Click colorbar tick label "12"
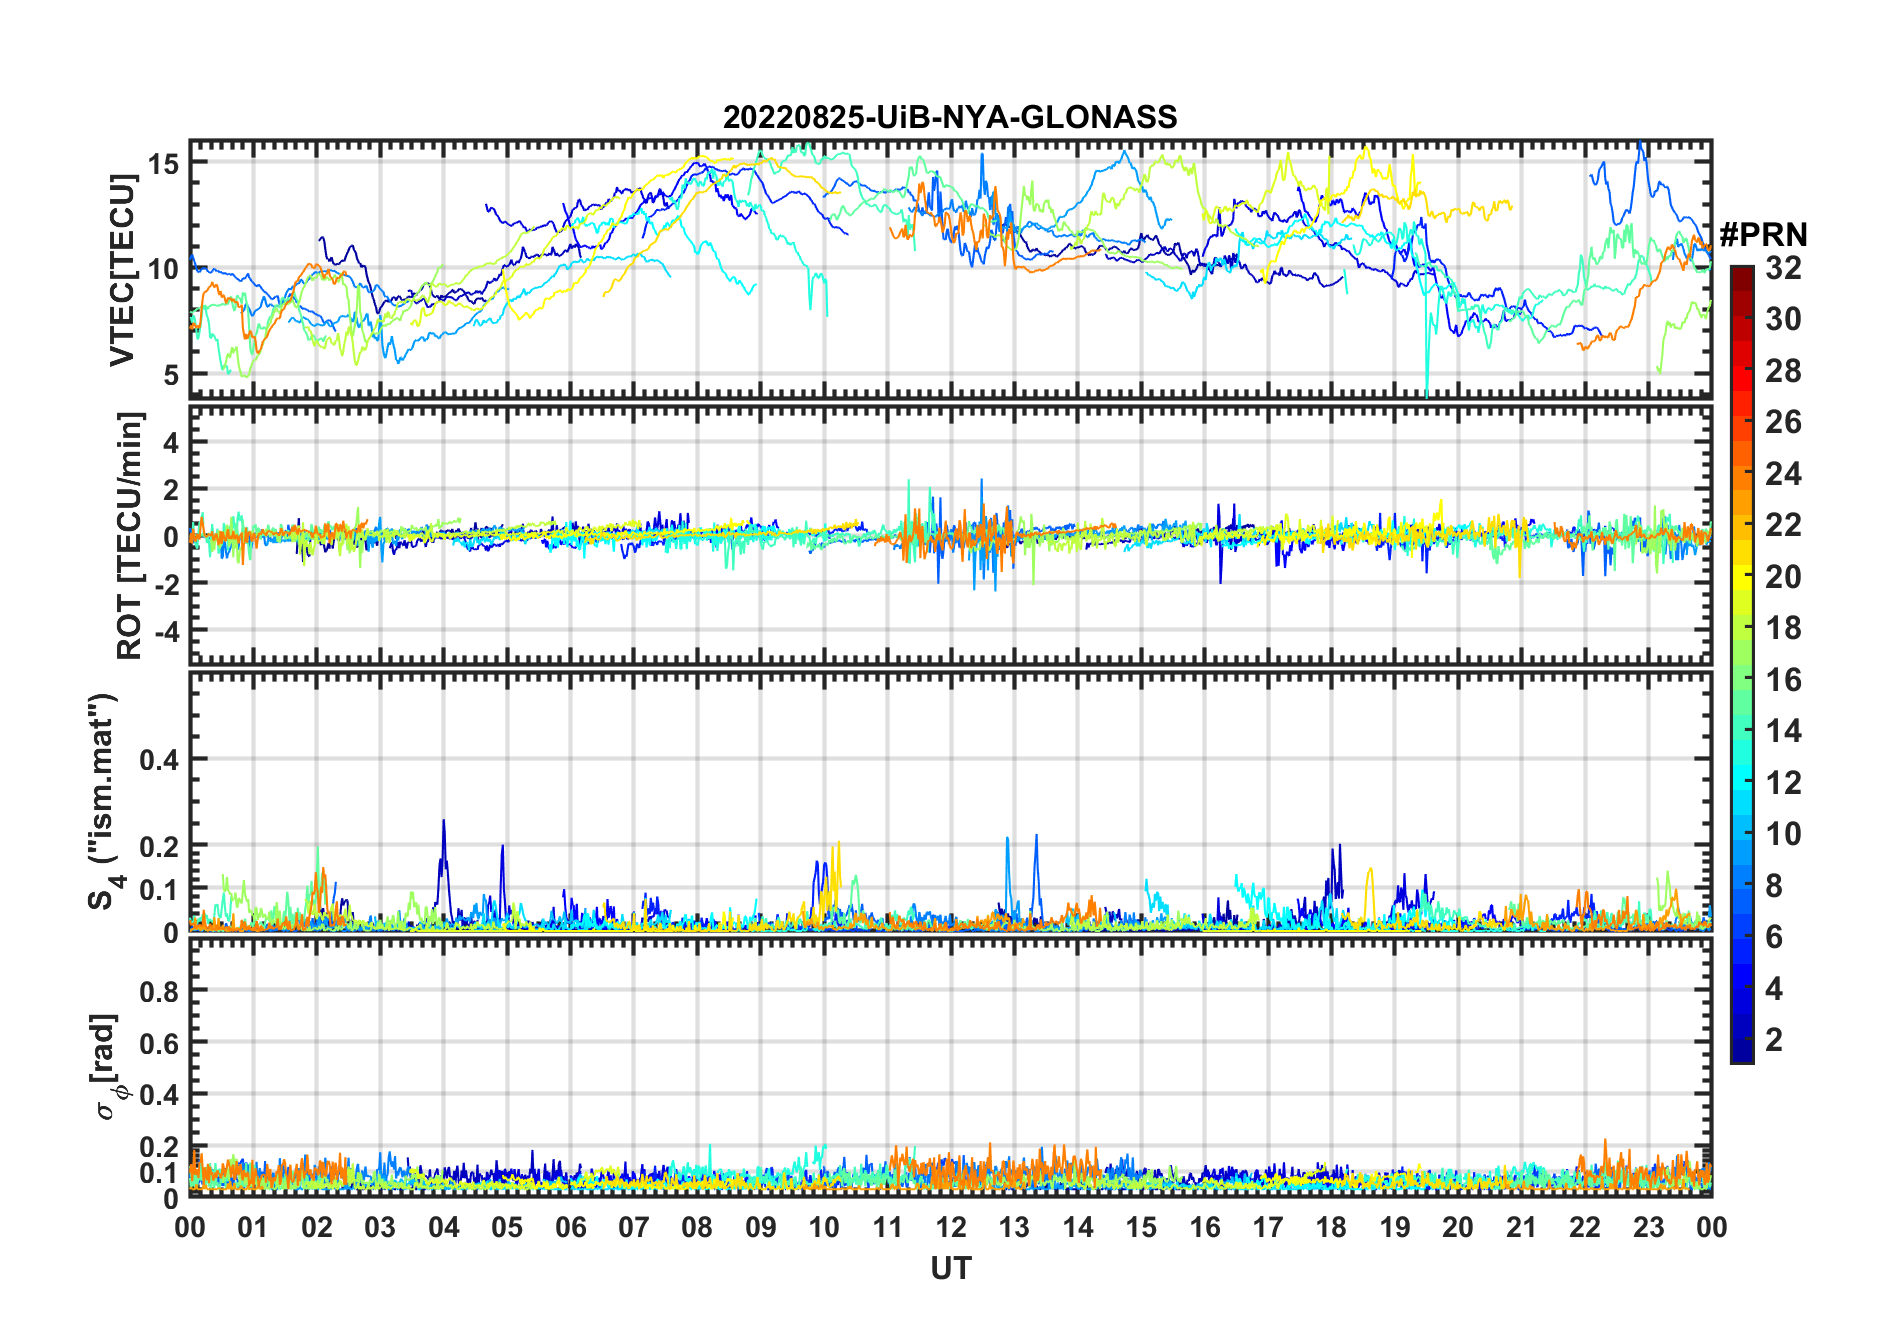 1784,782
